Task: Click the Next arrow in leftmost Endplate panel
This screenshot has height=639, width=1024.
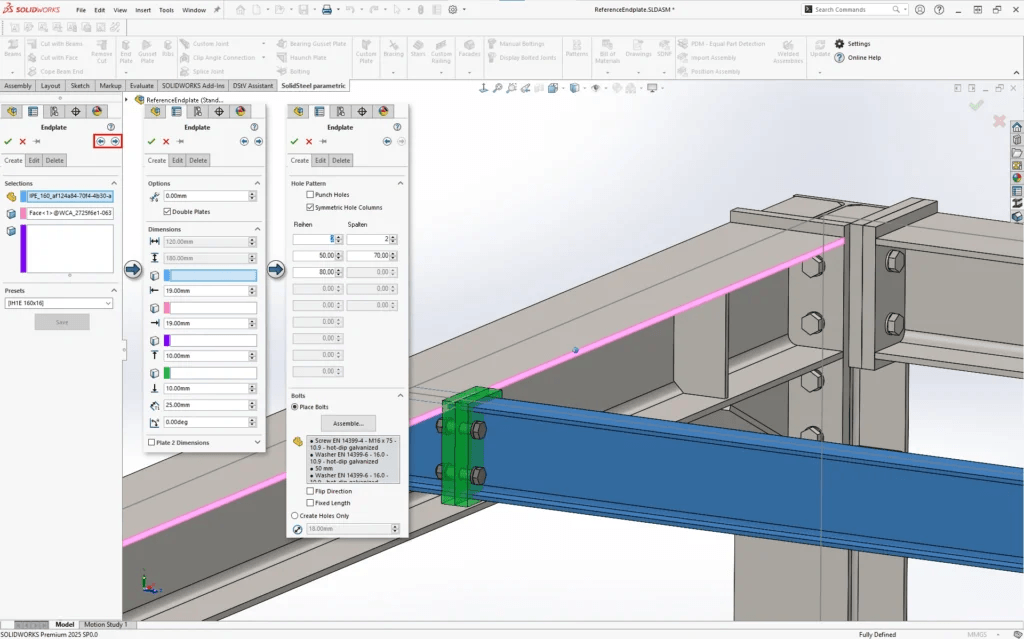Action: pos(115,142)
